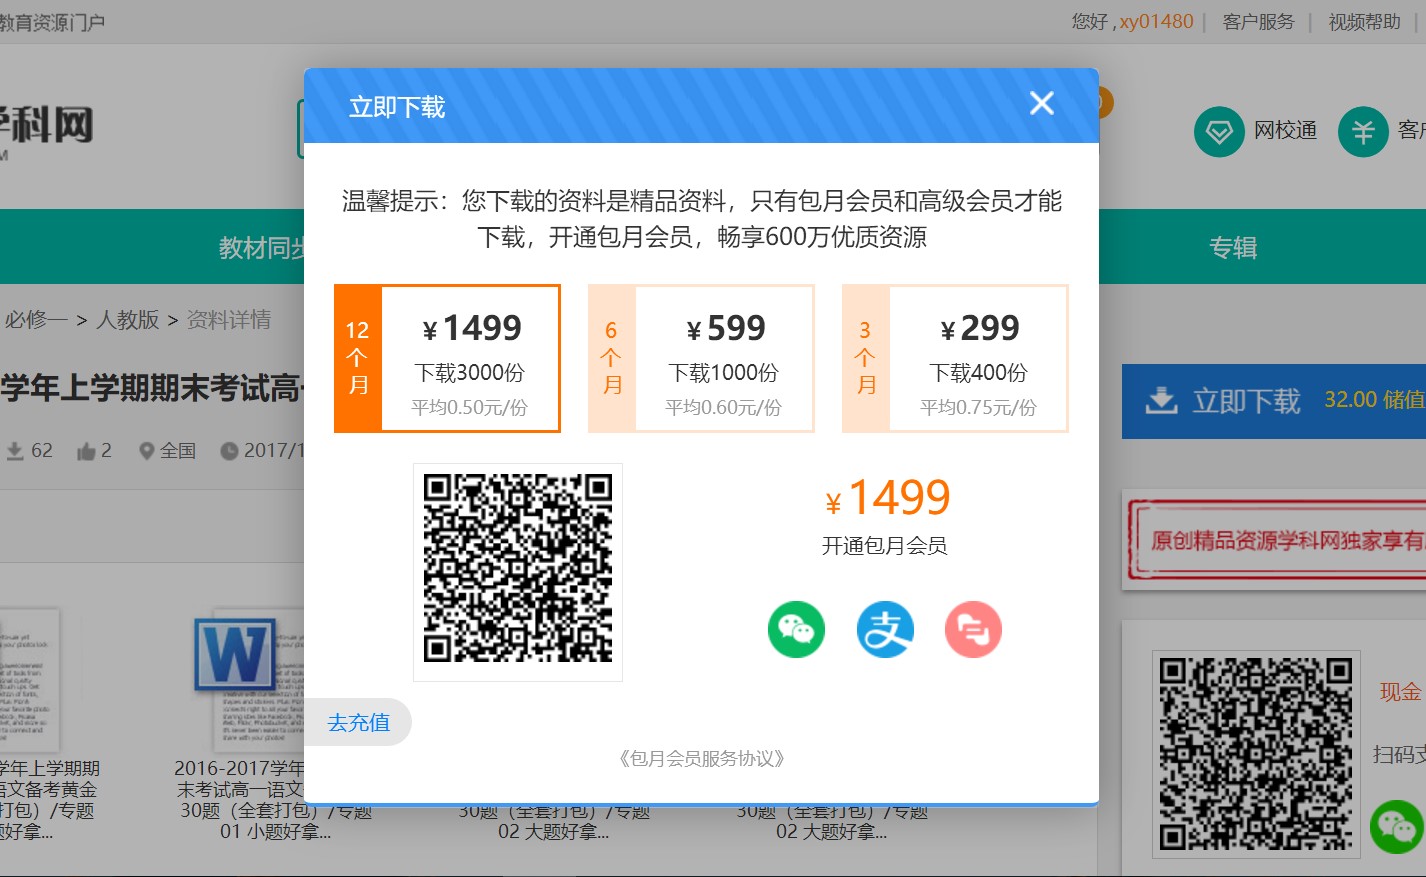Close the 立即下载 dialog with the X

(1042, 103)
